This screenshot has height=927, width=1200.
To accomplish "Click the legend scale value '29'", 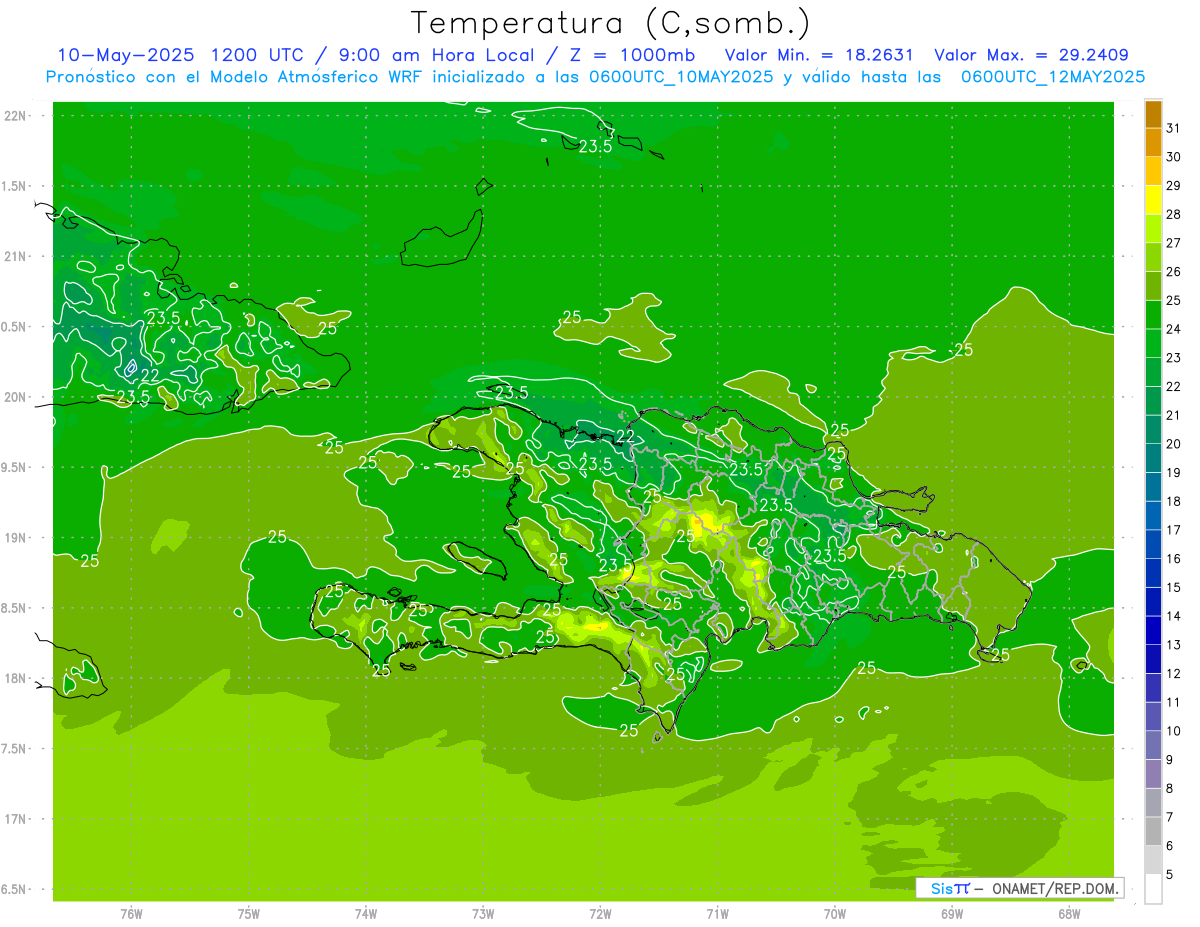I will (1174, 185).
